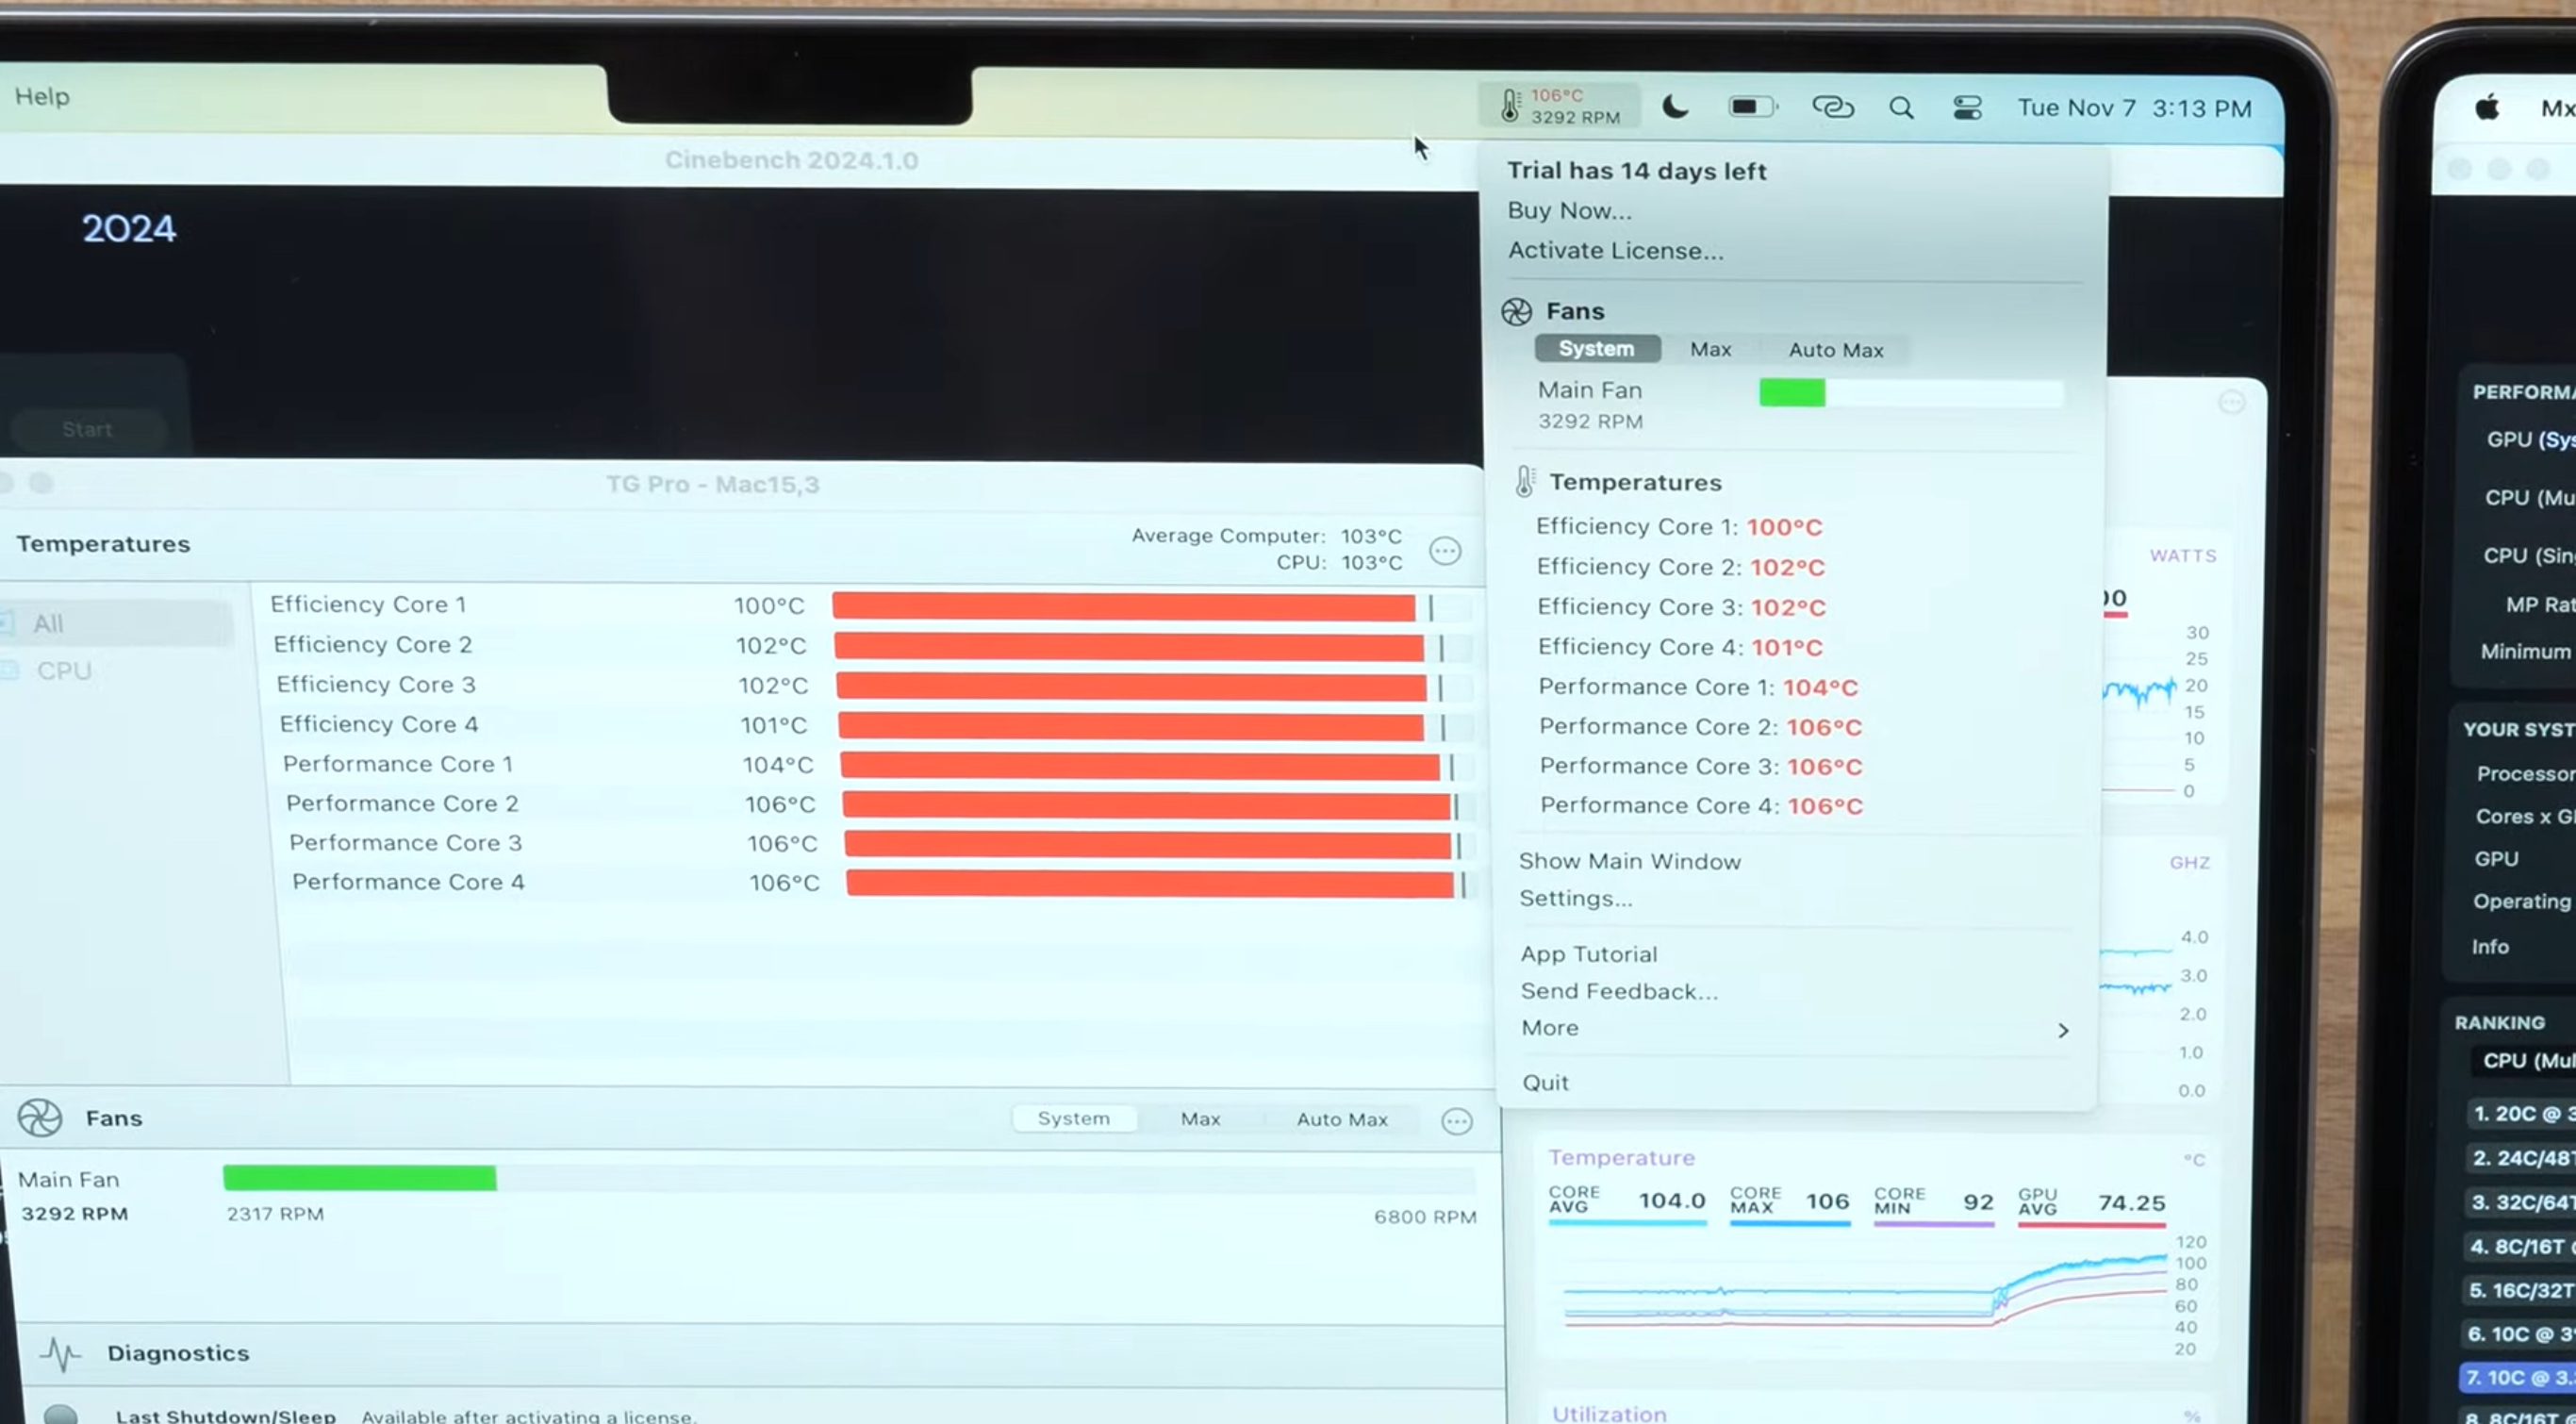The height and width of the screenshot is (1424, 2576).
Task: Click the TG Pro thermometer menu bar icon
Action: 1559,105
